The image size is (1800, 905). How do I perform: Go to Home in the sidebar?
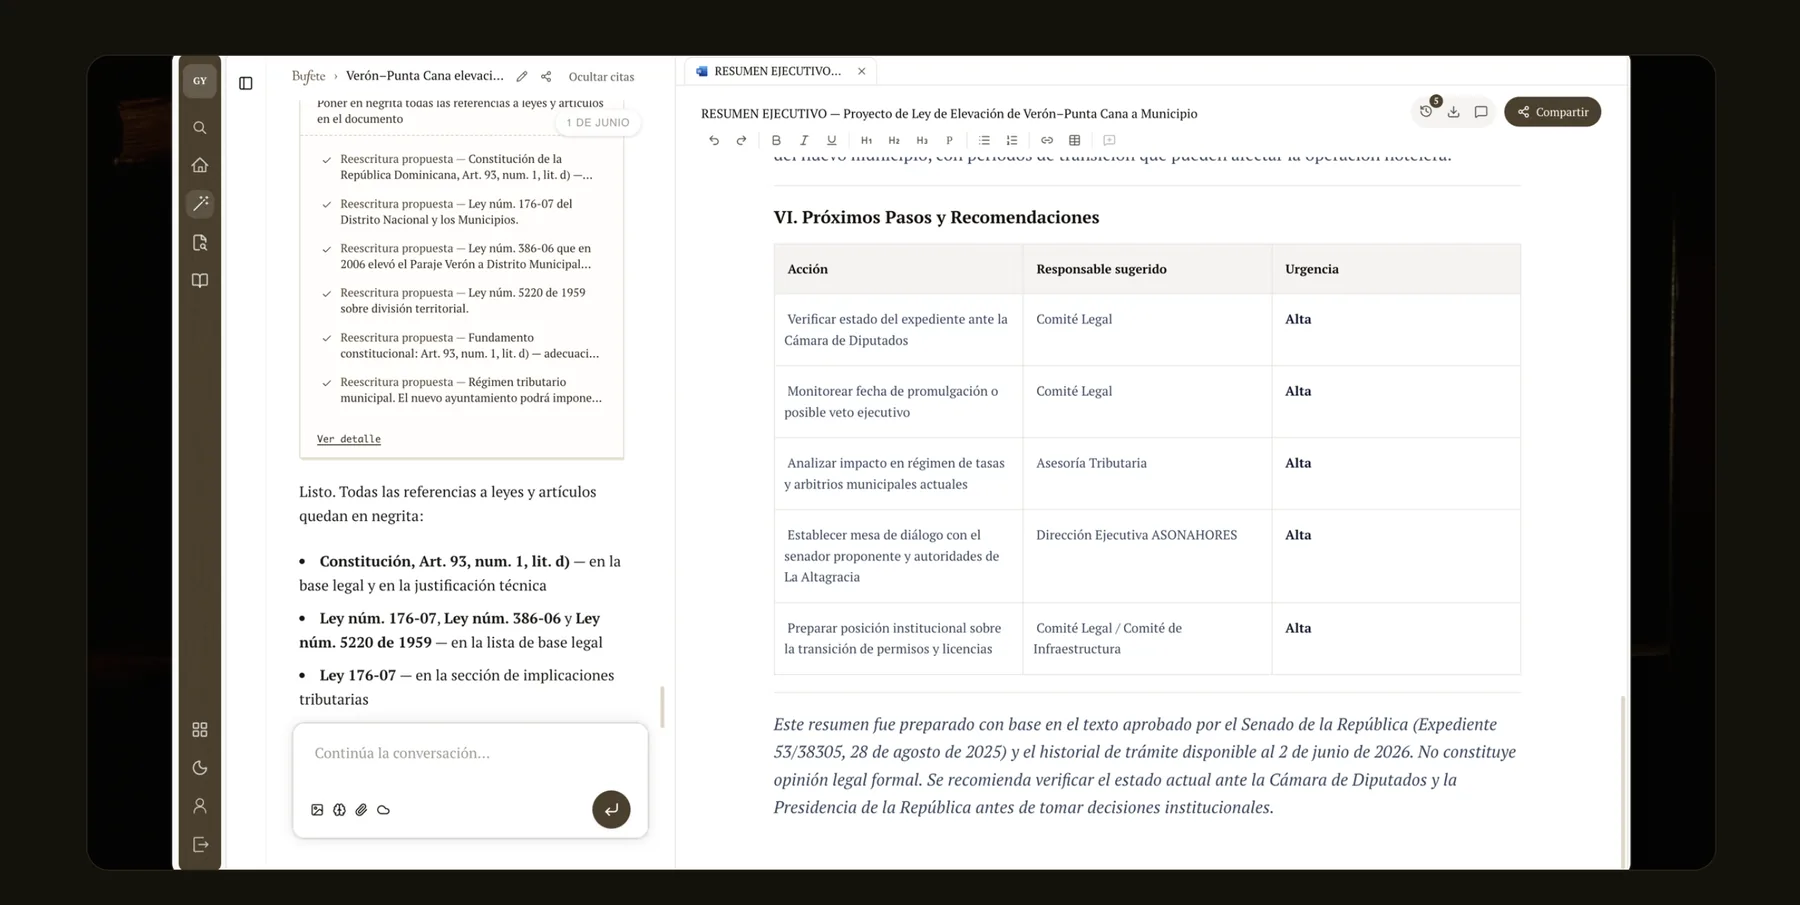tap(200, 165)
